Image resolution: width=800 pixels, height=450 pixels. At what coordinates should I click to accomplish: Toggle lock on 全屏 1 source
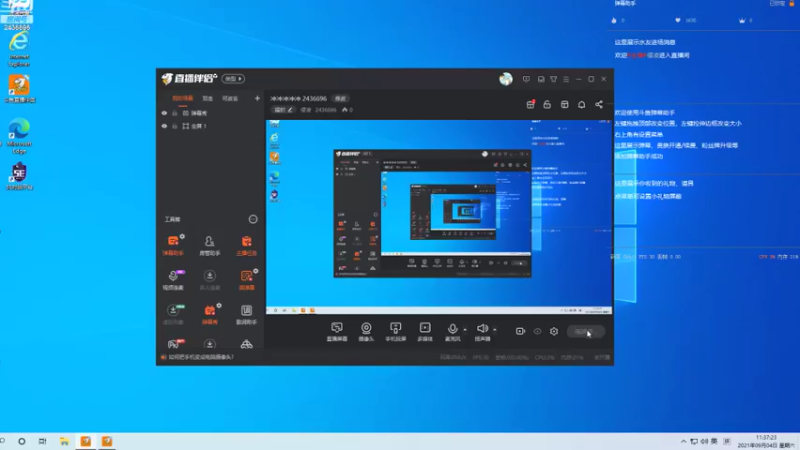tap(174, 126)
